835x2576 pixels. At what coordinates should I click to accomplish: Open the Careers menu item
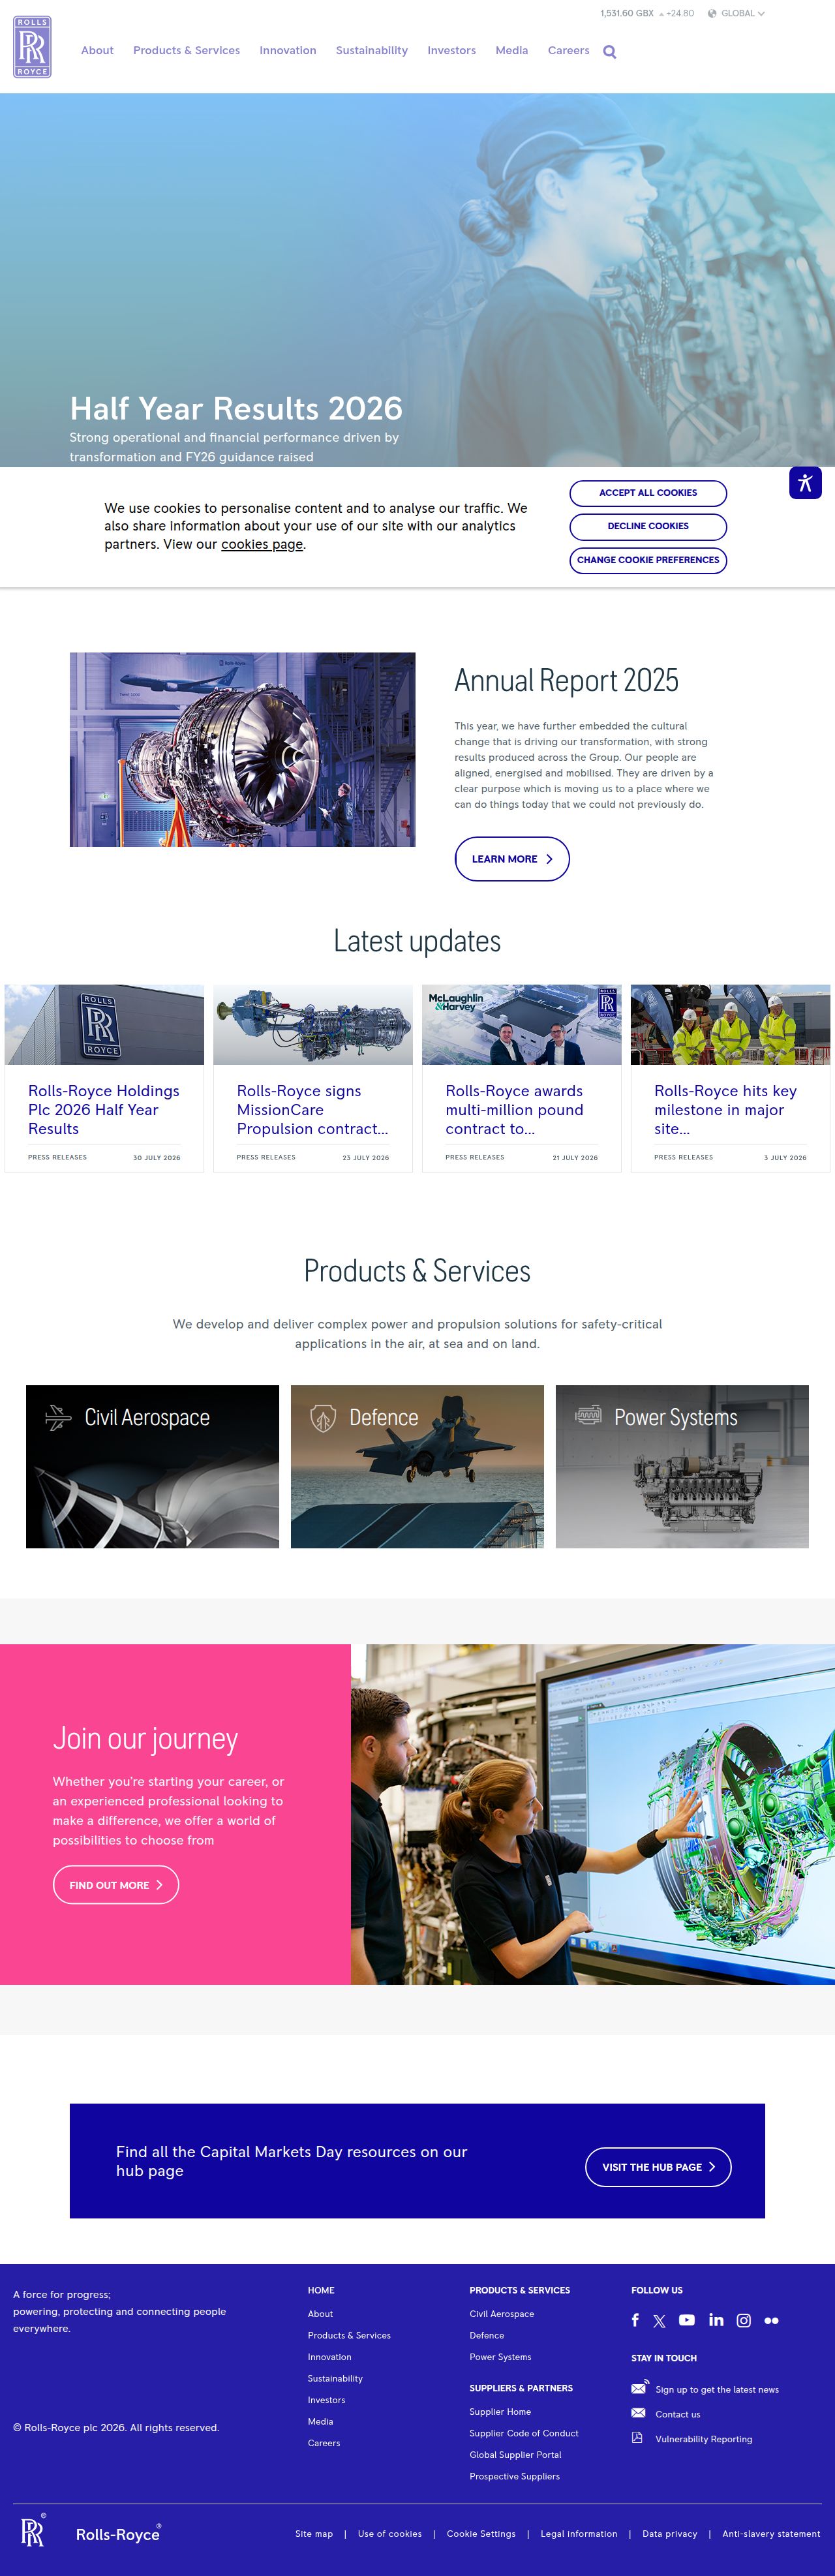click(x=569, y=51)
